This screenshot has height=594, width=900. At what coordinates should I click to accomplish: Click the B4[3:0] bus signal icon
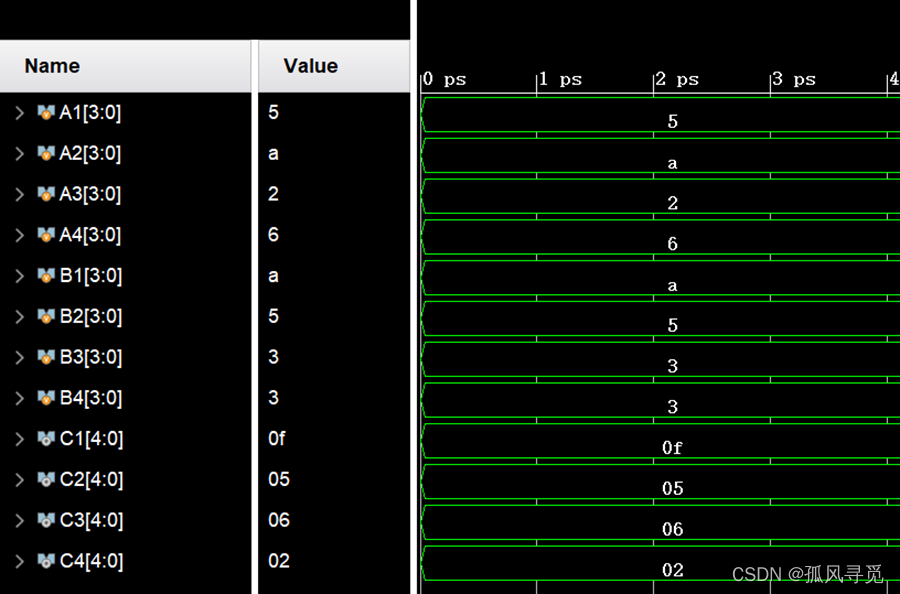tap(46, 398)
